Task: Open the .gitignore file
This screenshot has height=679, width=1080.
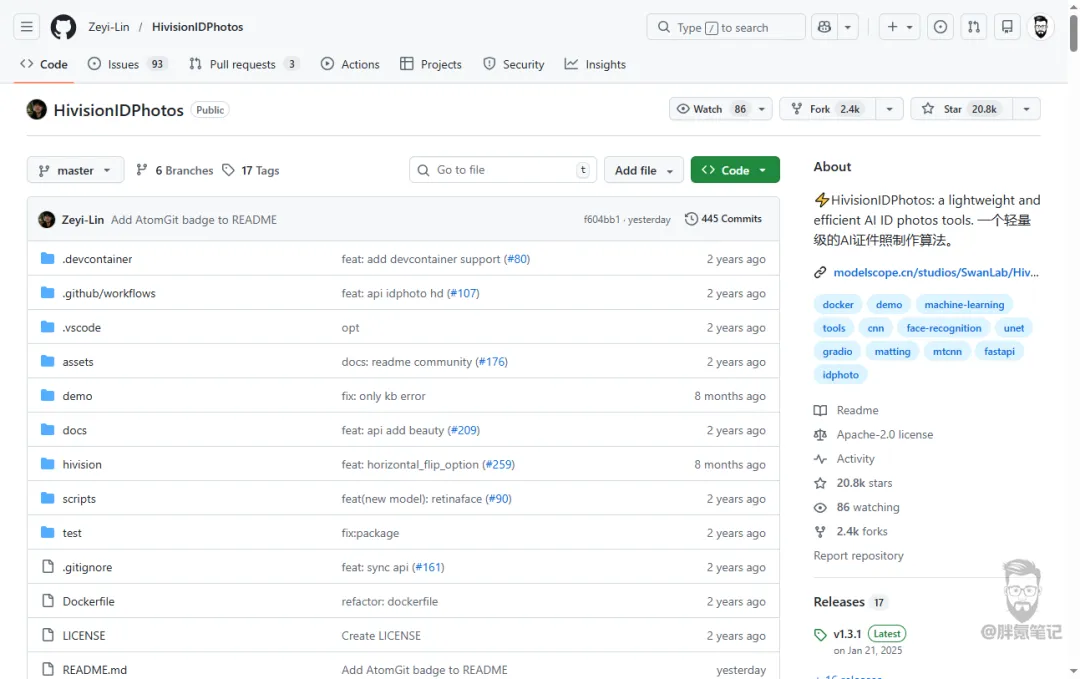Action: click(87, 567)
